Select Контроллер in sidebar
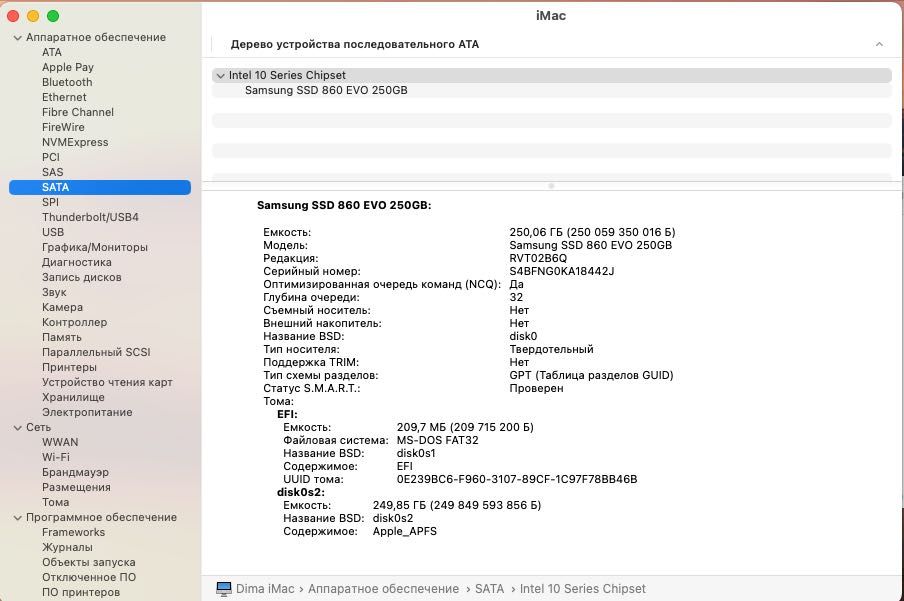This screenshot has width=904, height=601. click(x=74, y=322)
